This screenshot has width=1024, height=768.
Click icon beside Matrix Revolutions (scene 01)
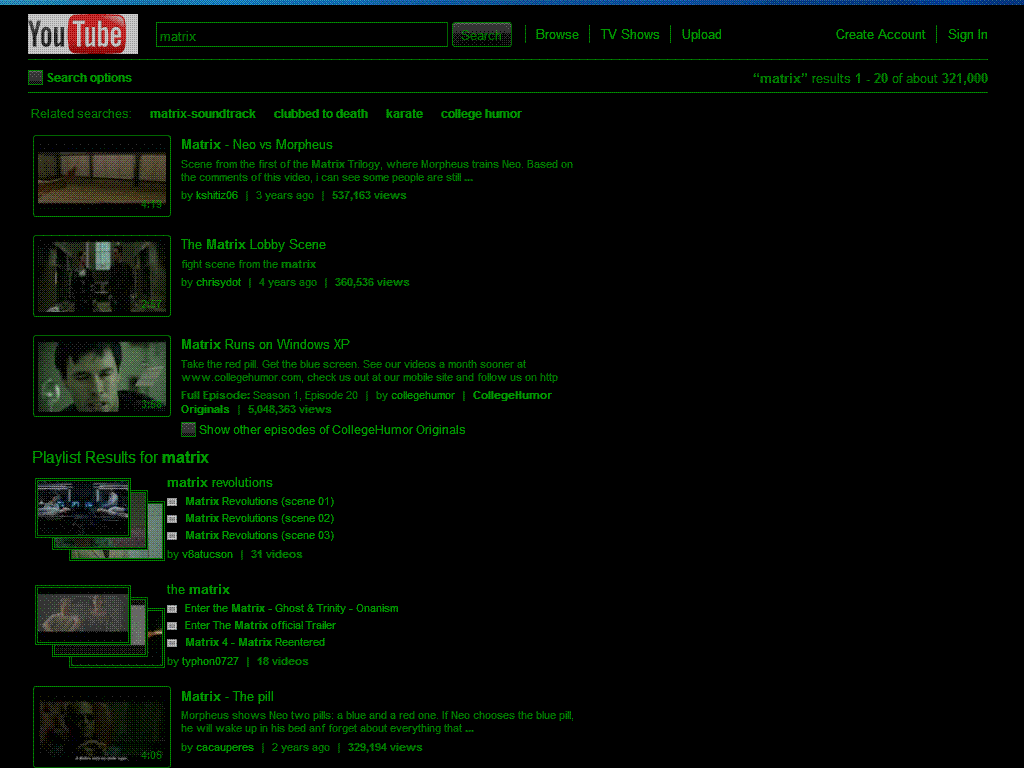pos(172,502)
